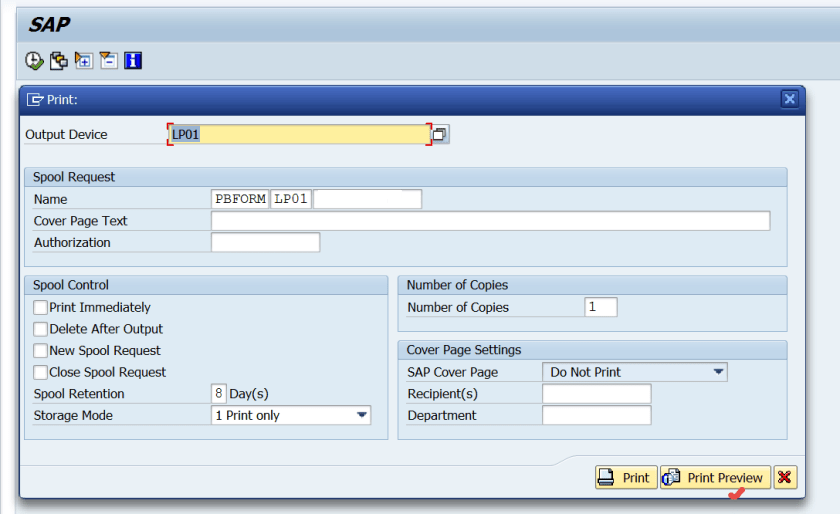Click the expand-all icon with plus sign
Viewport: 840px width, 514px height.
(84, 61)
